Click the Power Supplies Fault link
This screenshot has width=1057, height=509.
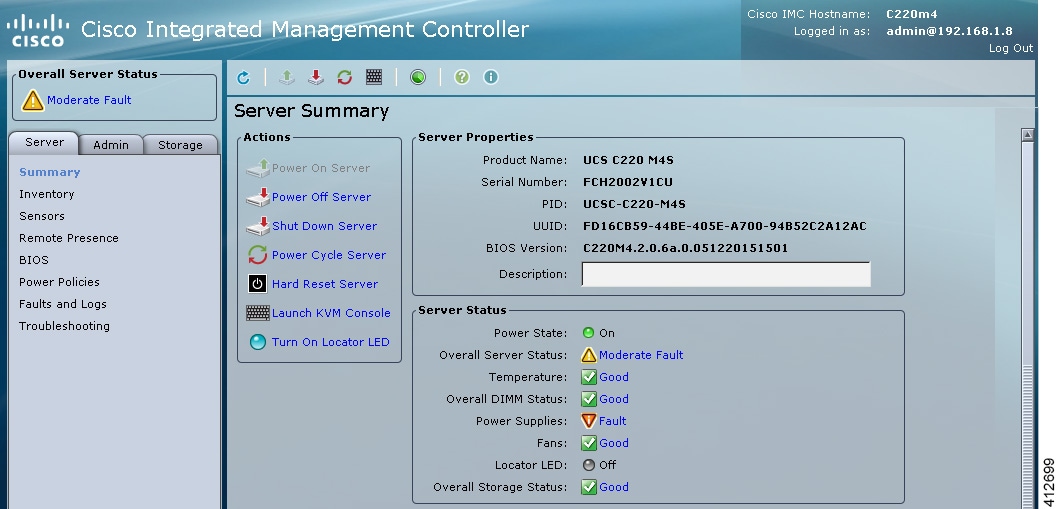tap(613, 421)
